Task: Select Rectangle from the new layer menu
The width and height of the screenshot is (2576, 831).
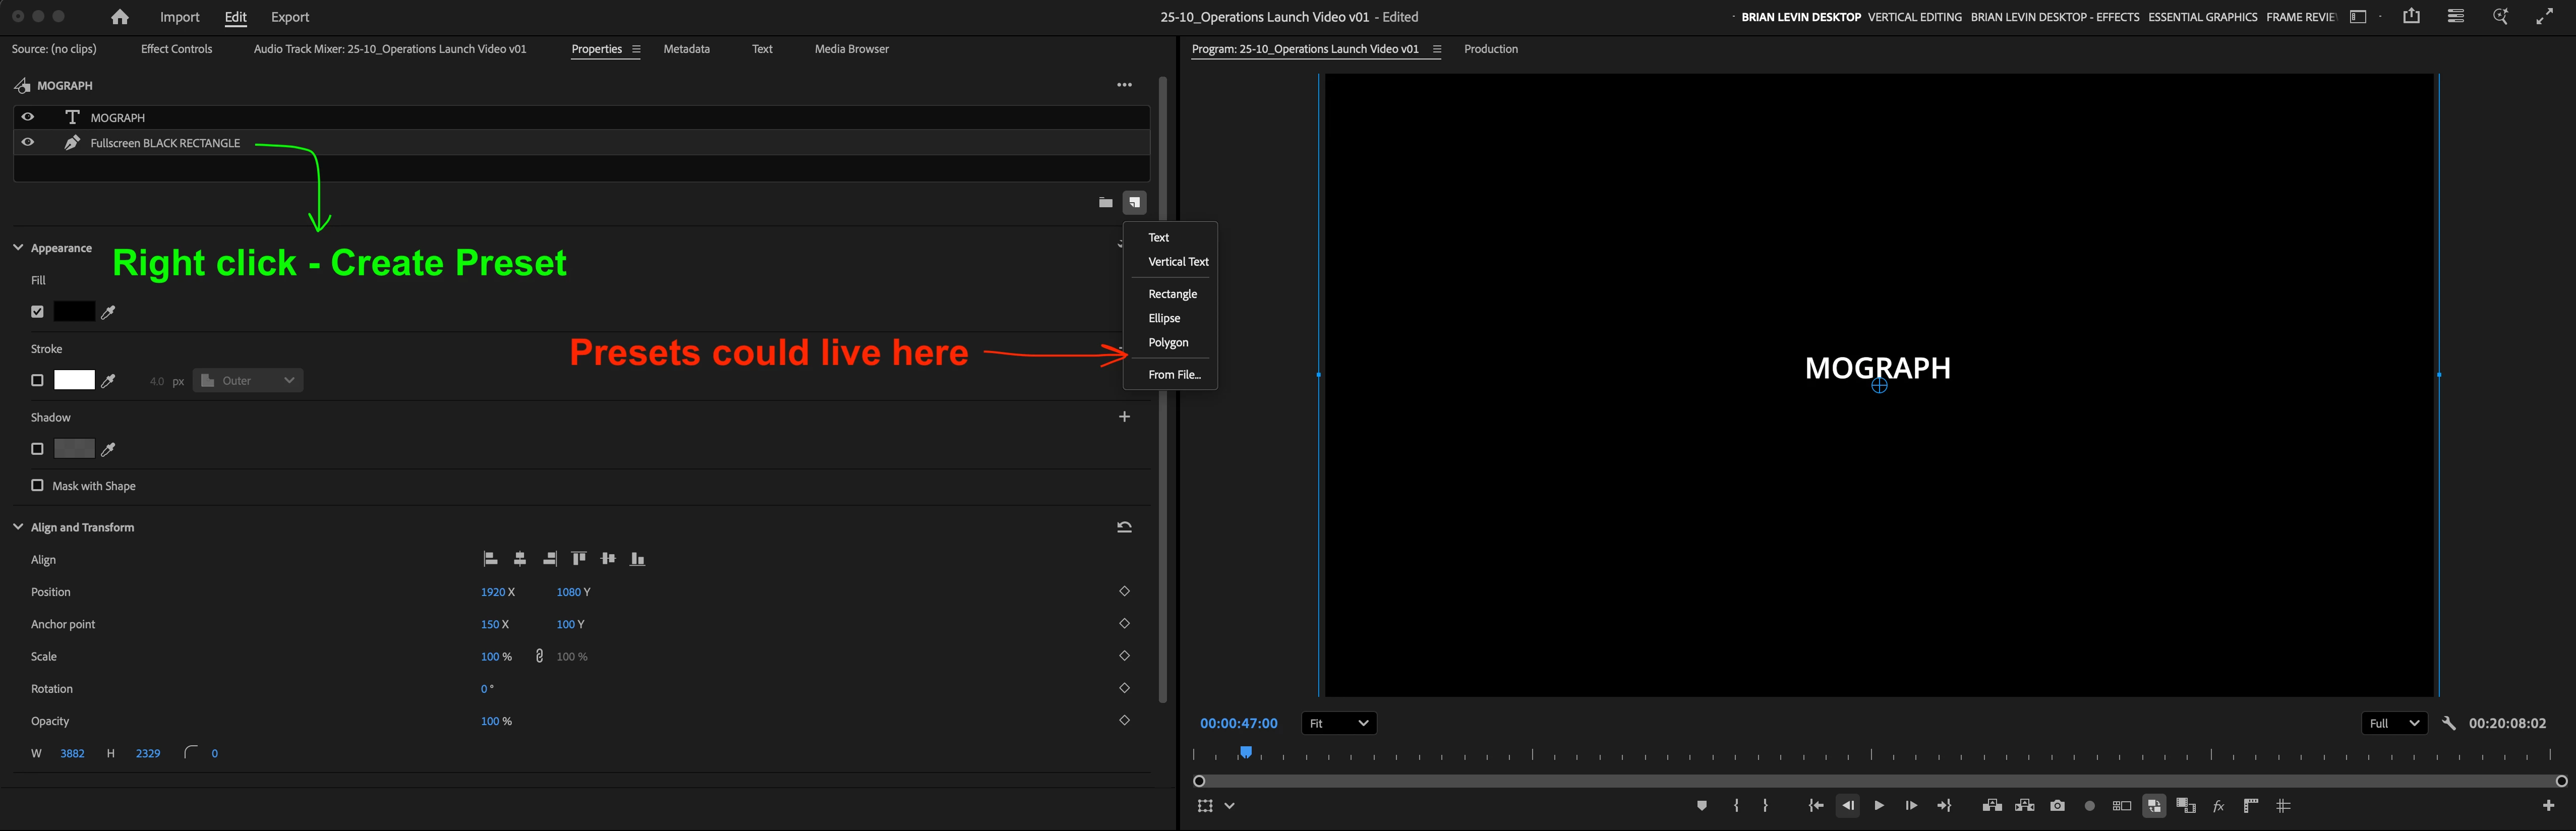Action: (x=1172, y=294)
